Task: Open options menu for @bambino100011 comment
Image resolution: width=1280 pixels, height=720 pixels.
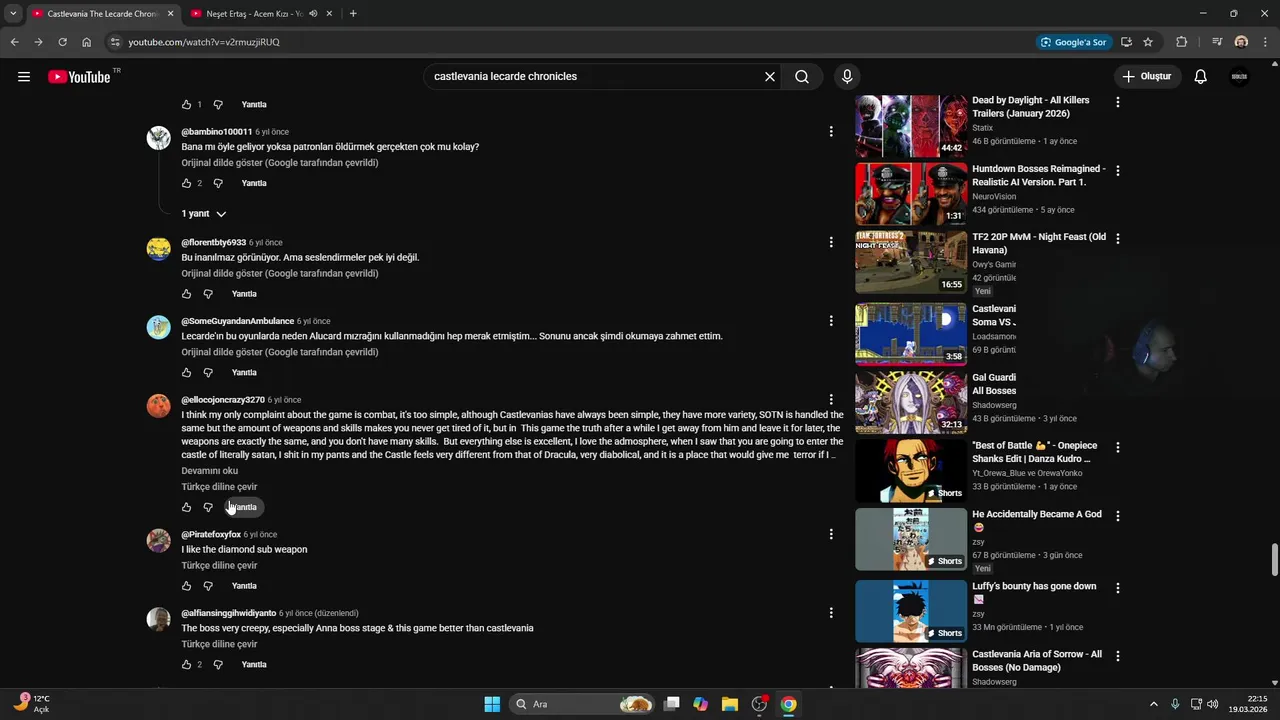Action: [x=831, y=131]
